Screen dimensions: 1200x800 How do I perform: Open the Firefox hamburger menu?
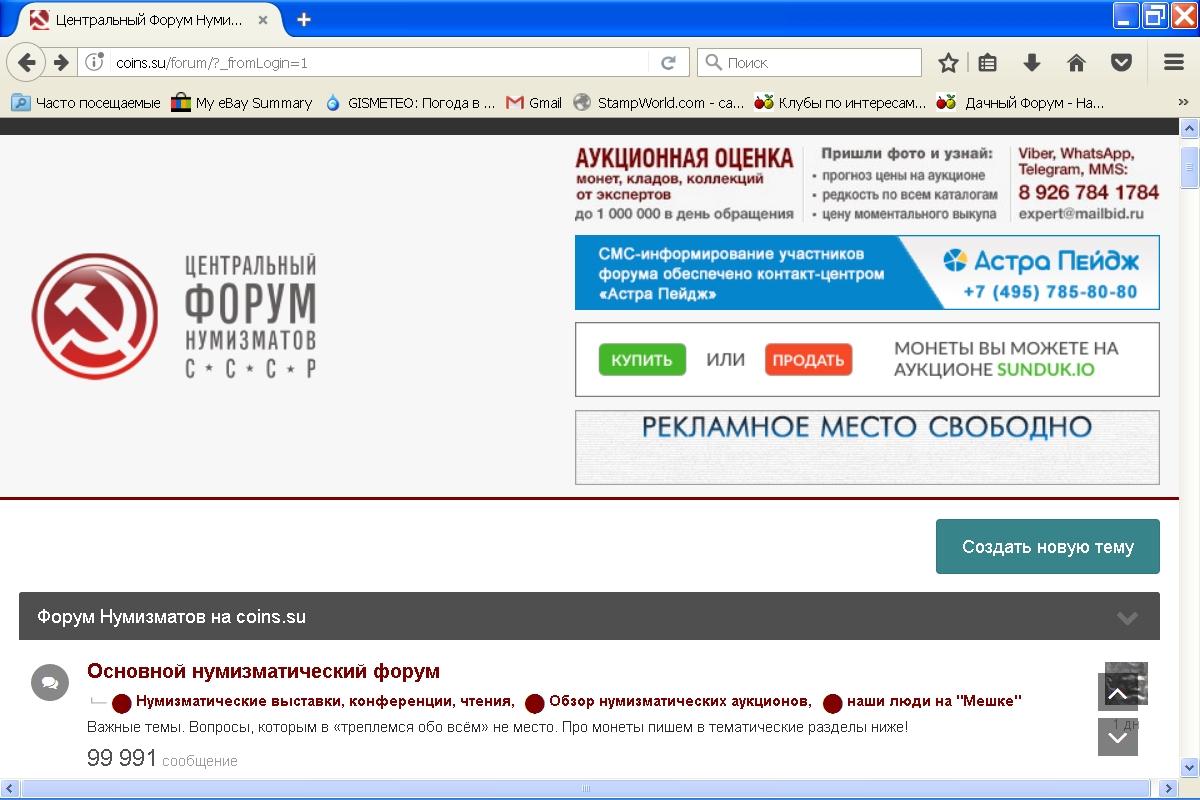[1174, 62]
